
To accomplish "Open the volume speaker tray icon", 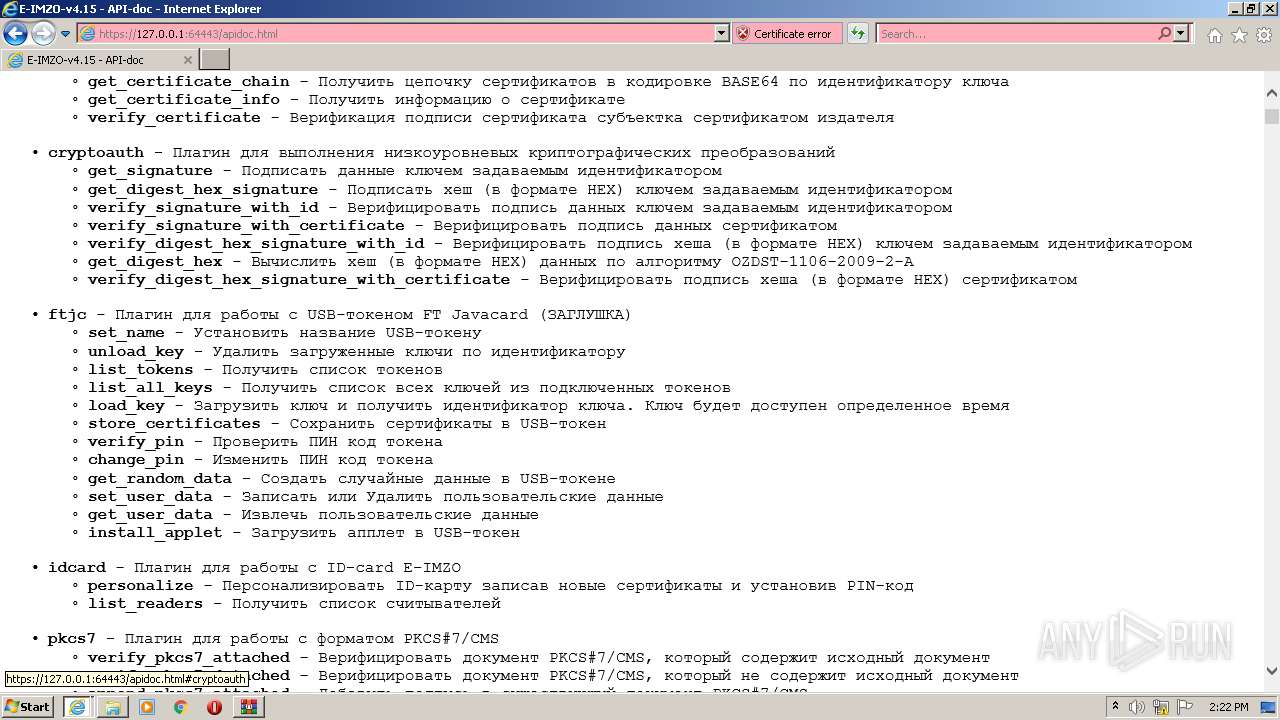I will tap(1137, 707).
